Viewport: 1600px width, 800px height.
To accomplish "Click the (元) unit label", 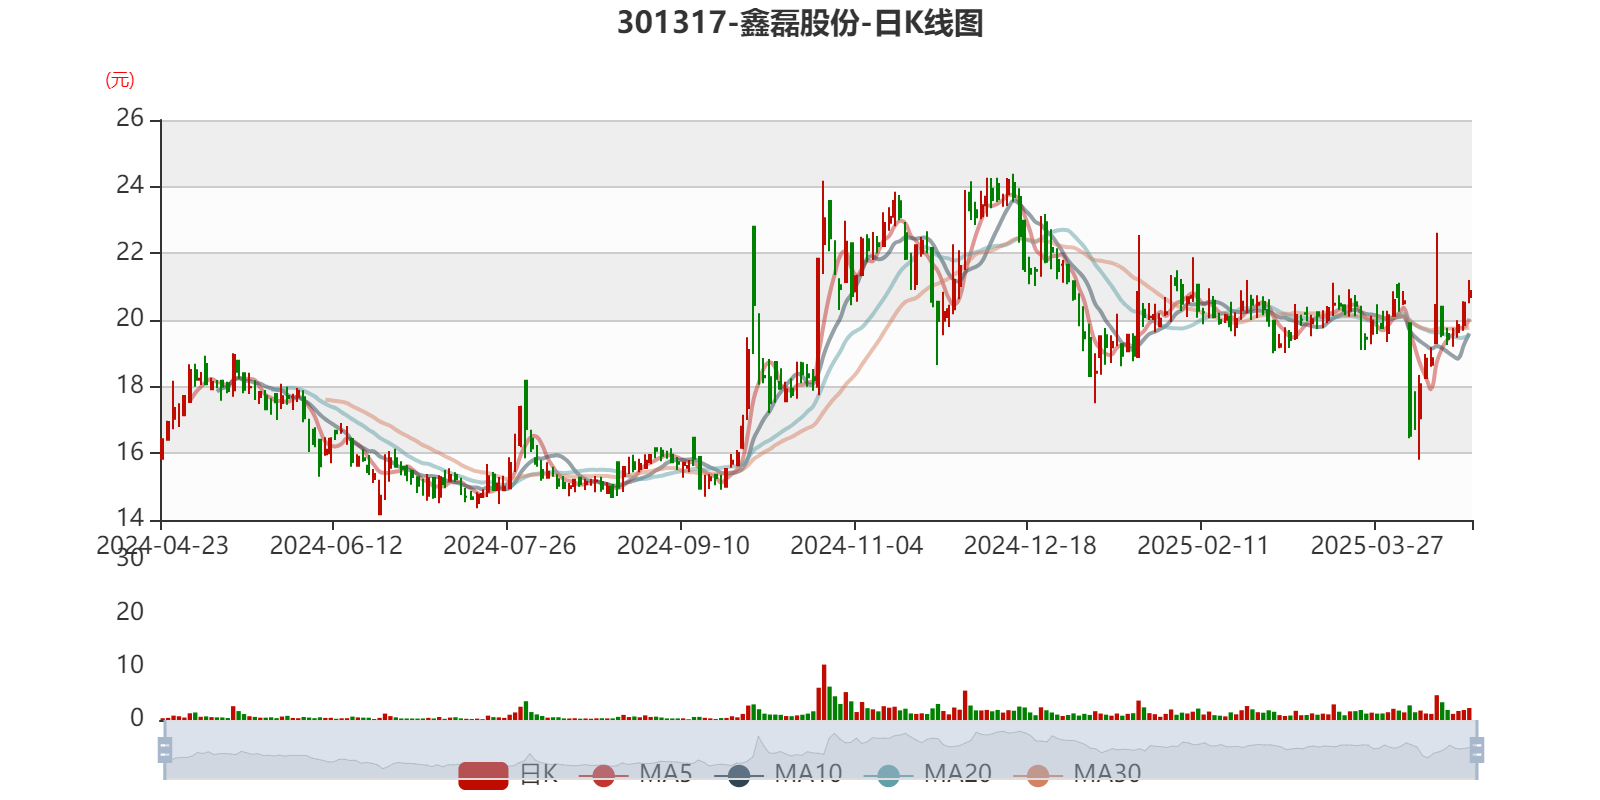I will pyautogui.click(x=120, y=80).
